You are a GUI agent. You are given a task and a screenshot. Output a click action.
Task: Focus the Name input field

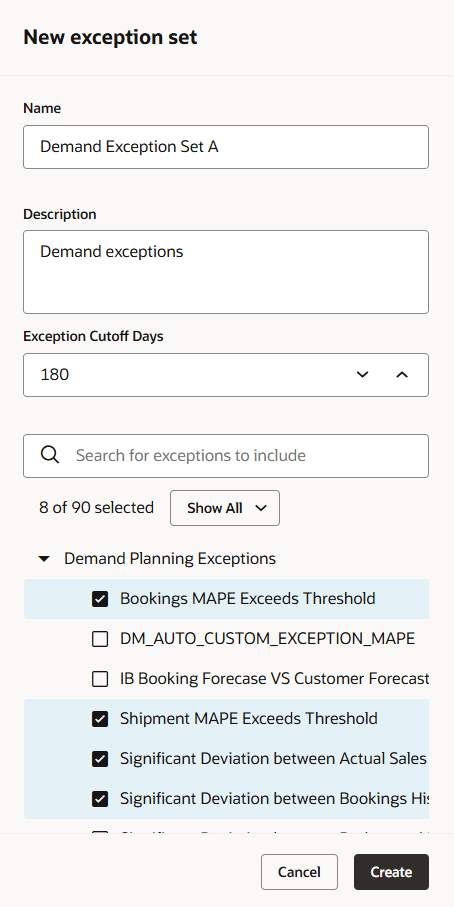tap(226, 147)
